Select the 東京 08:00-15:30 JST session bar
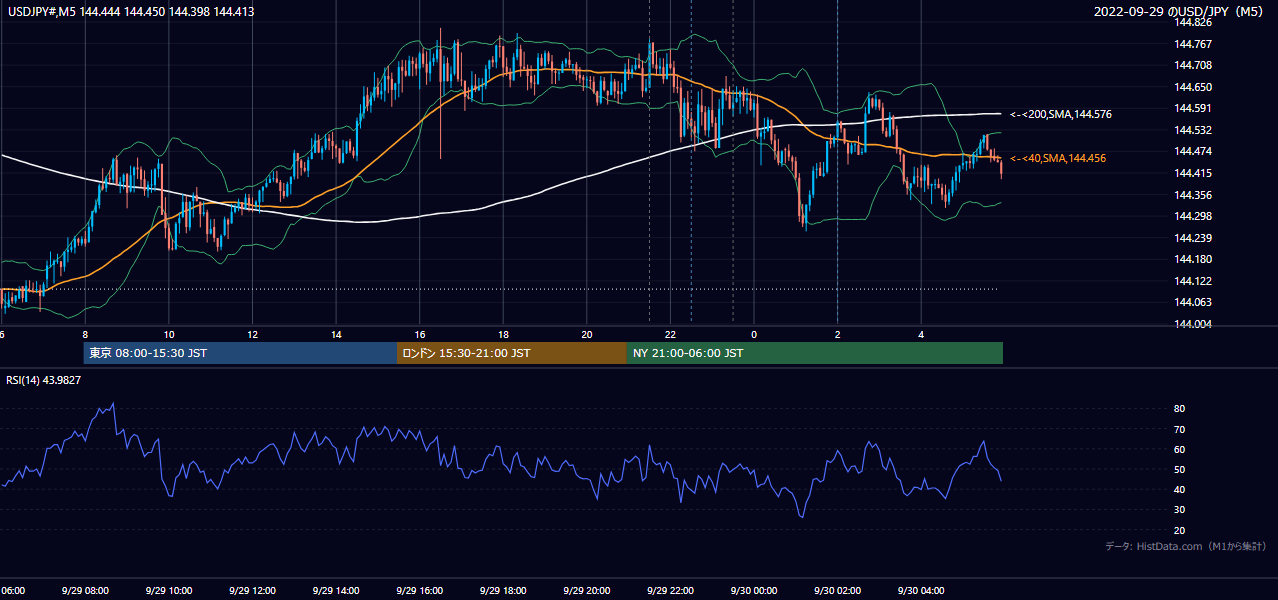The image size is (1278, 600). point(240,353)
